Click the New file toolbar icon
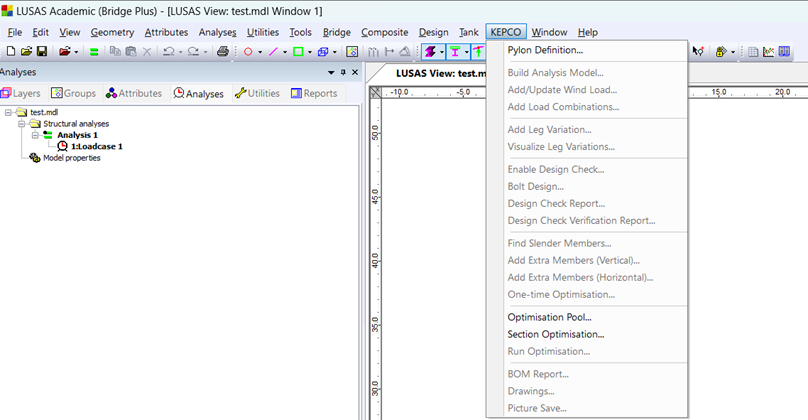The image size is (808, 420). tap(10, 51)
